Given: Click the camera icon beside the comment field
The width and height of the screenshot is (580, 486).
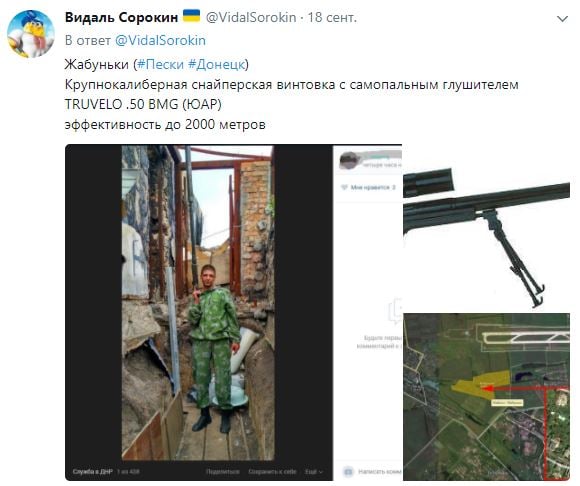Looking at the screenshot, I should pyautogui.click(x=348, y=472).
